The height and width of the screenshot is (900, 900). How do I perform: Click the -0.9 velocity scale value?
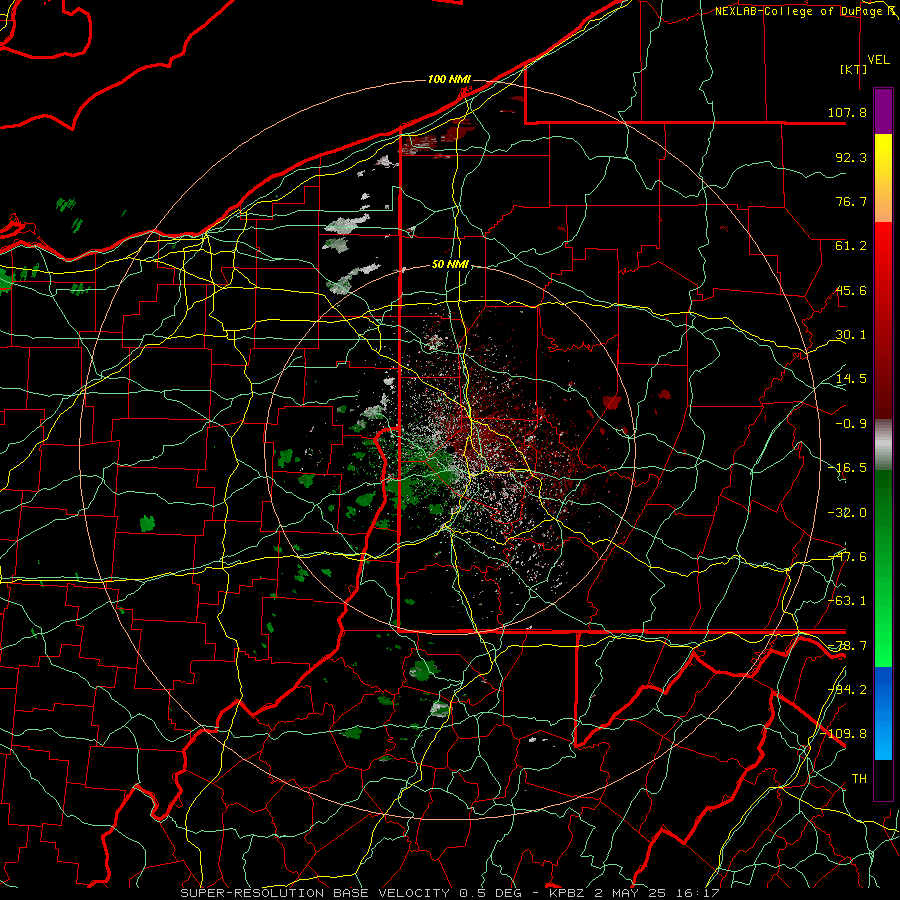[x=851, y=424]
